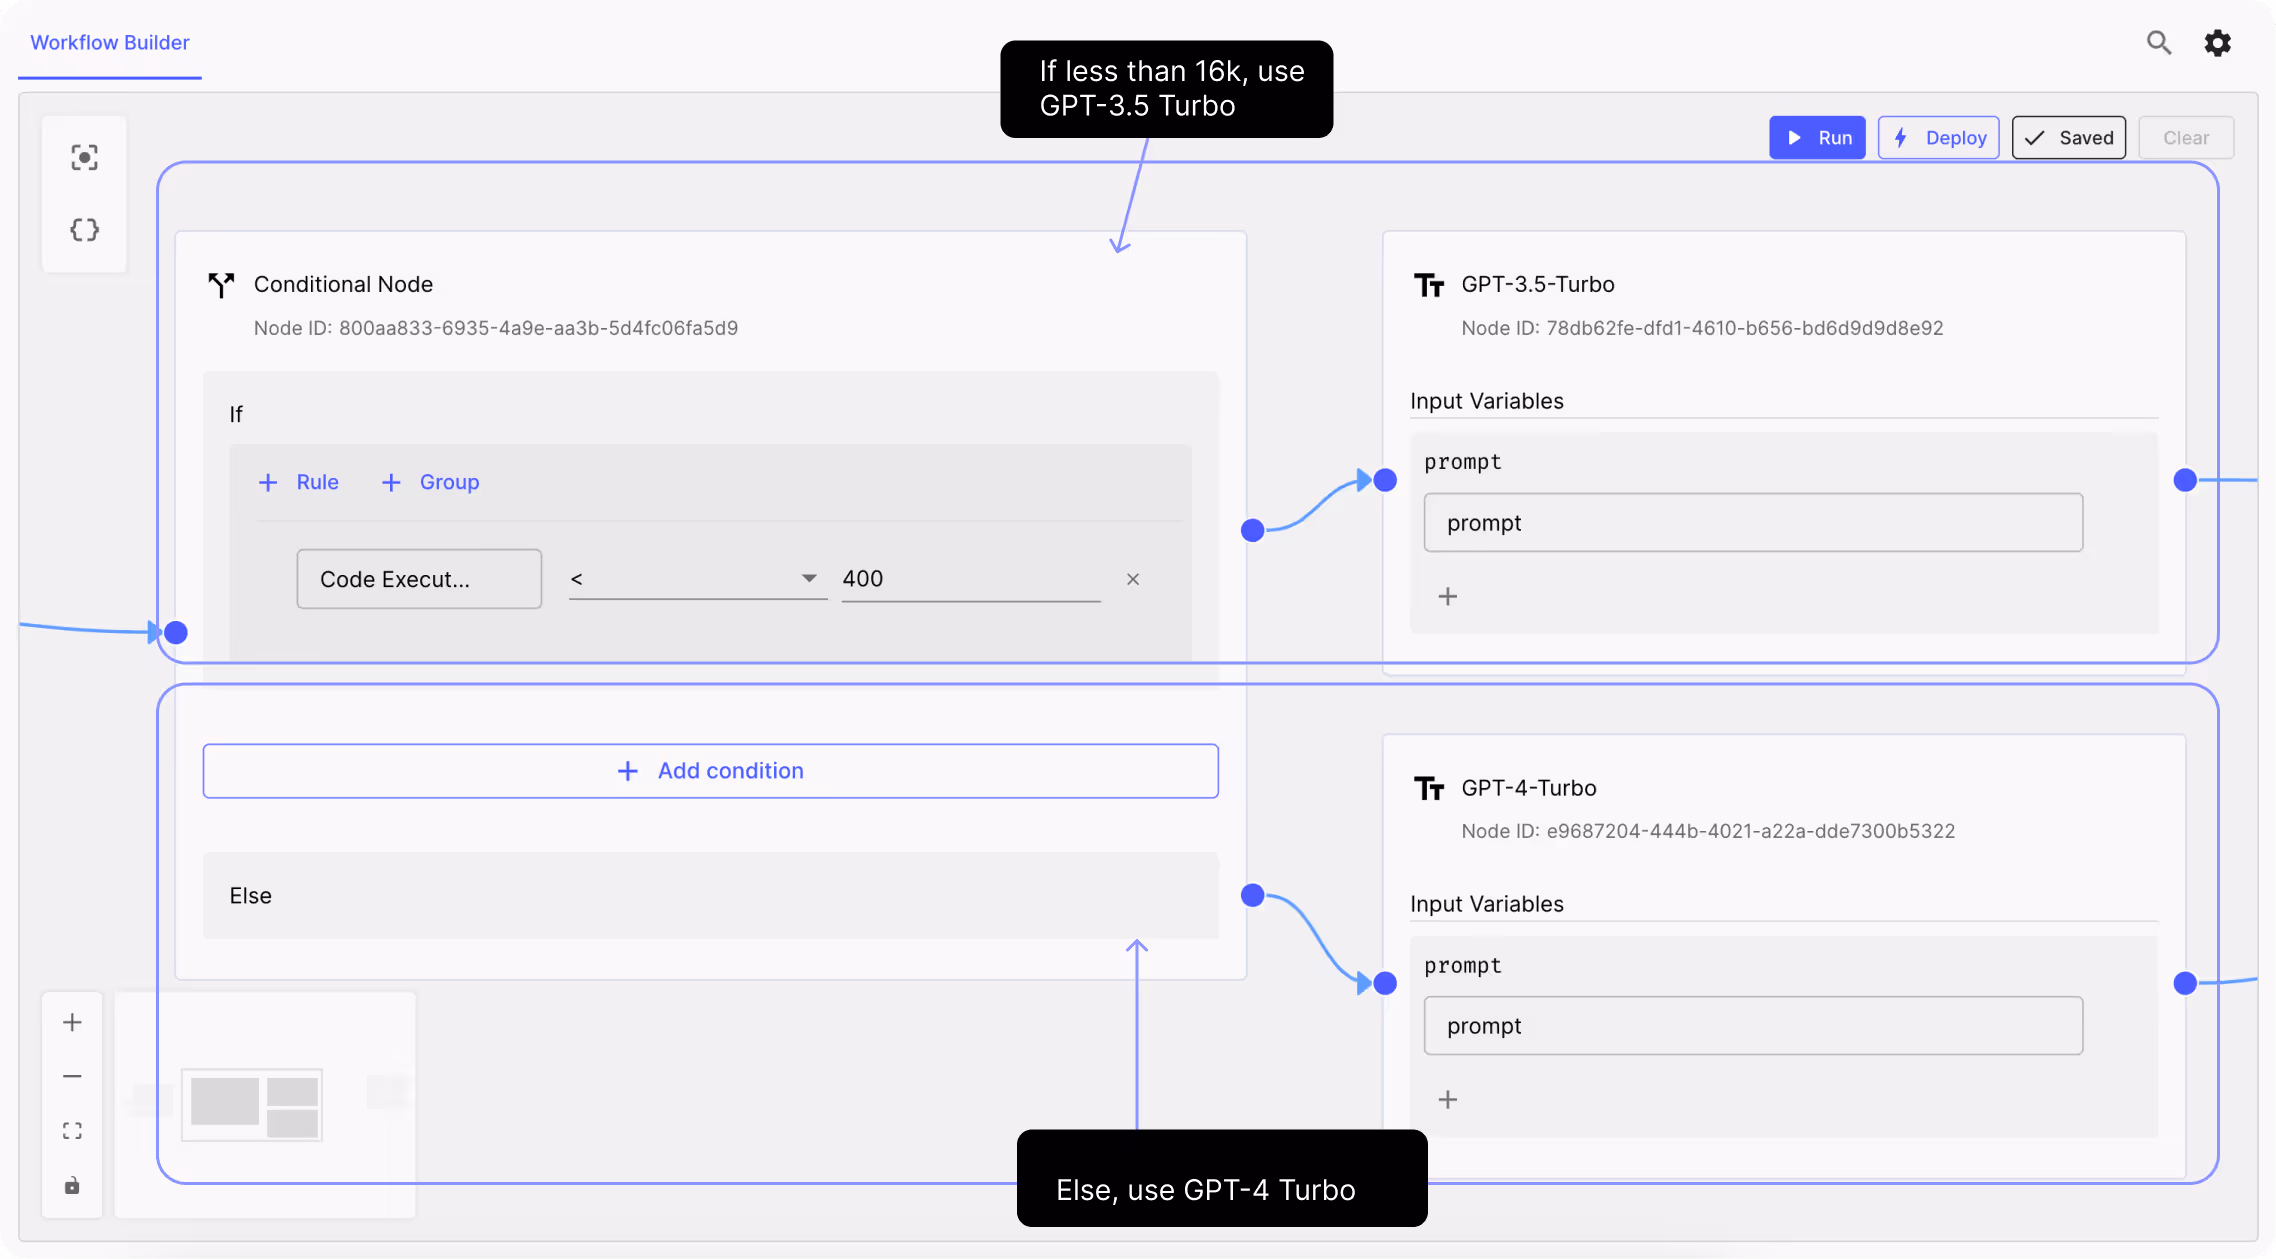Click the minimap thumbnail overview
The width and height of the screenshot is (2276, 1259).
click(253, 1105)
